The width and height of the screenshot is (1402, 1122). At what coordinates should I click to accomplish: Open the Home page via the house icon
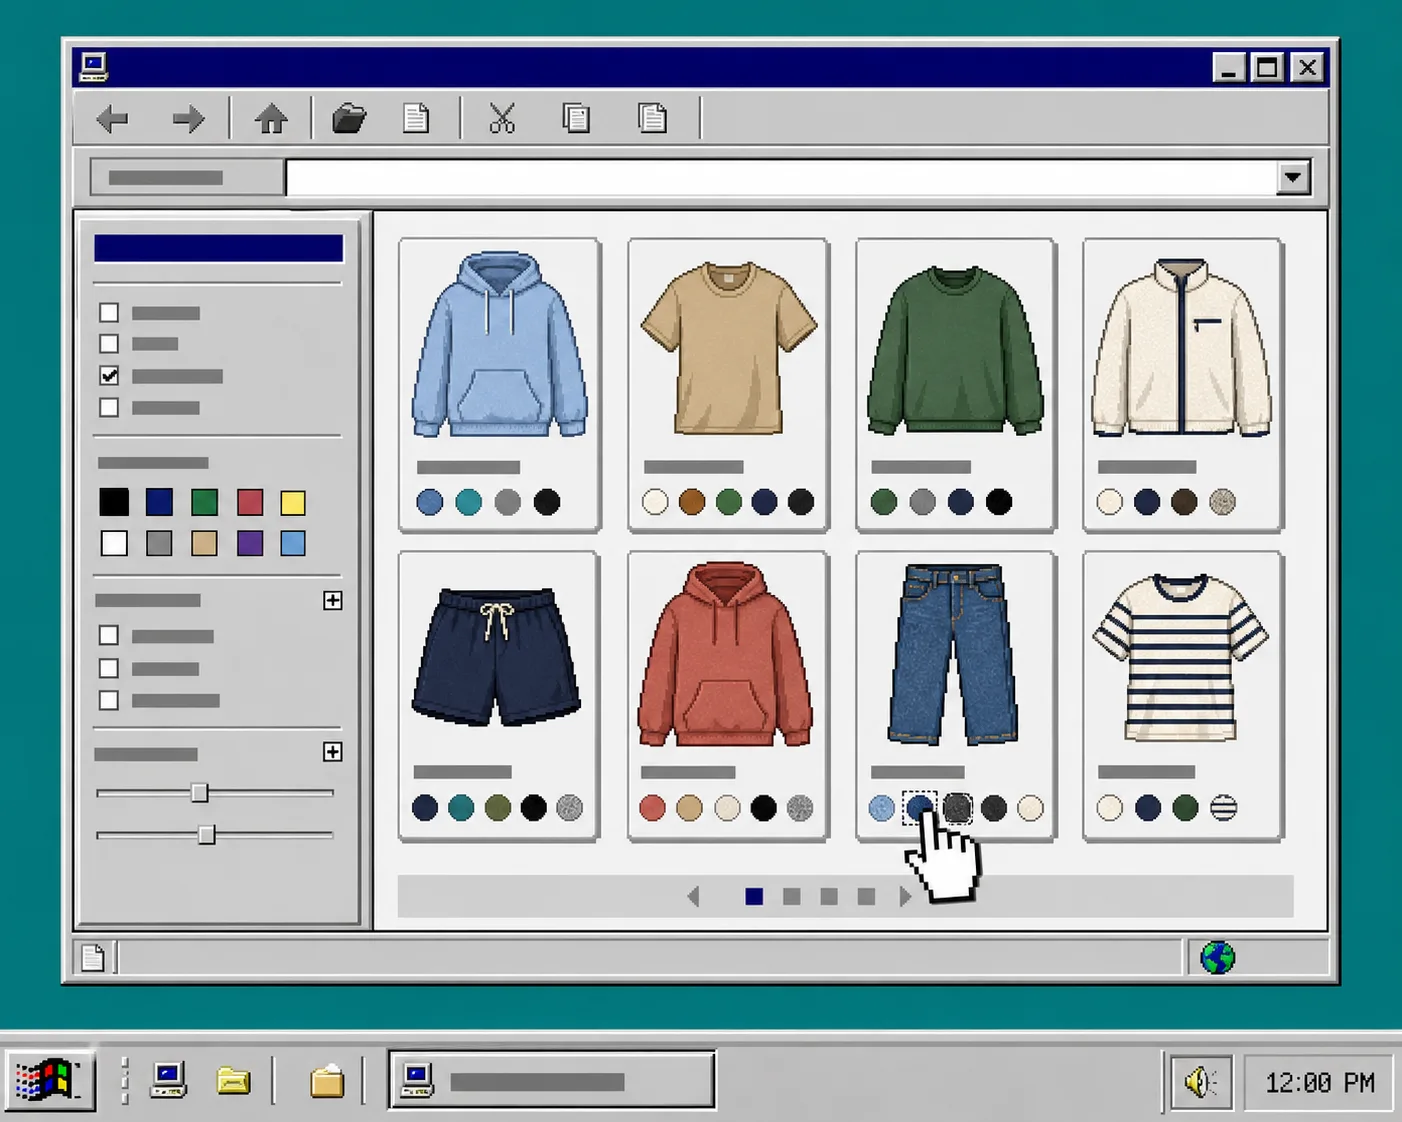(x=271, y=119)
